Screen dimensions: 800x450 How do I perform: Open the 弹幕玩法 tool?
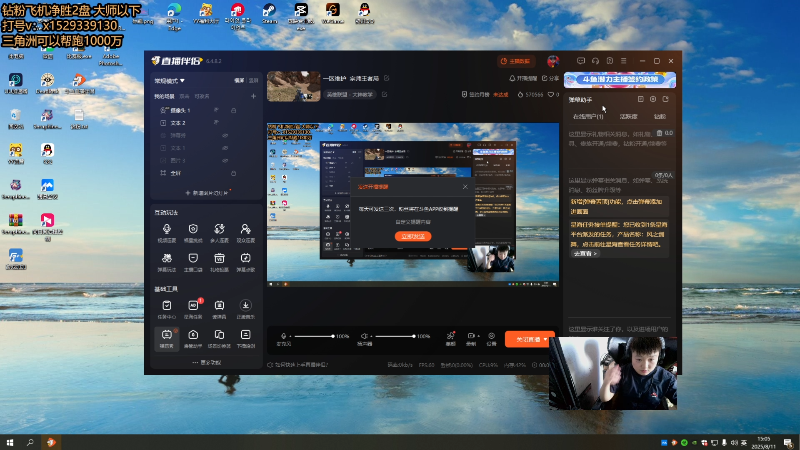[166, 262]
